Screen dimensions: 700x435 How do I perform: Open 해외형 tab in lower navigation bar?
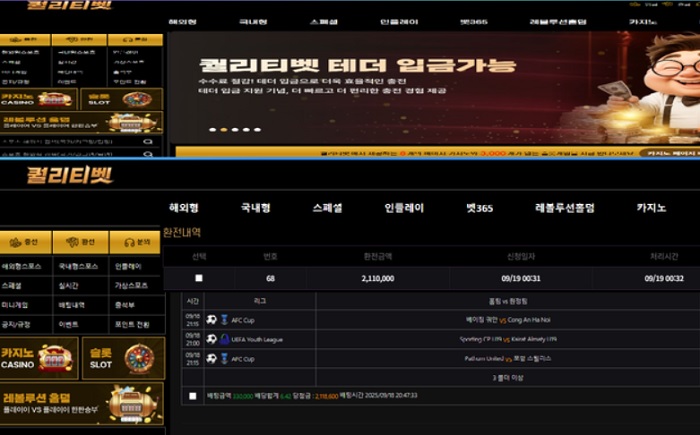point(183,208)
